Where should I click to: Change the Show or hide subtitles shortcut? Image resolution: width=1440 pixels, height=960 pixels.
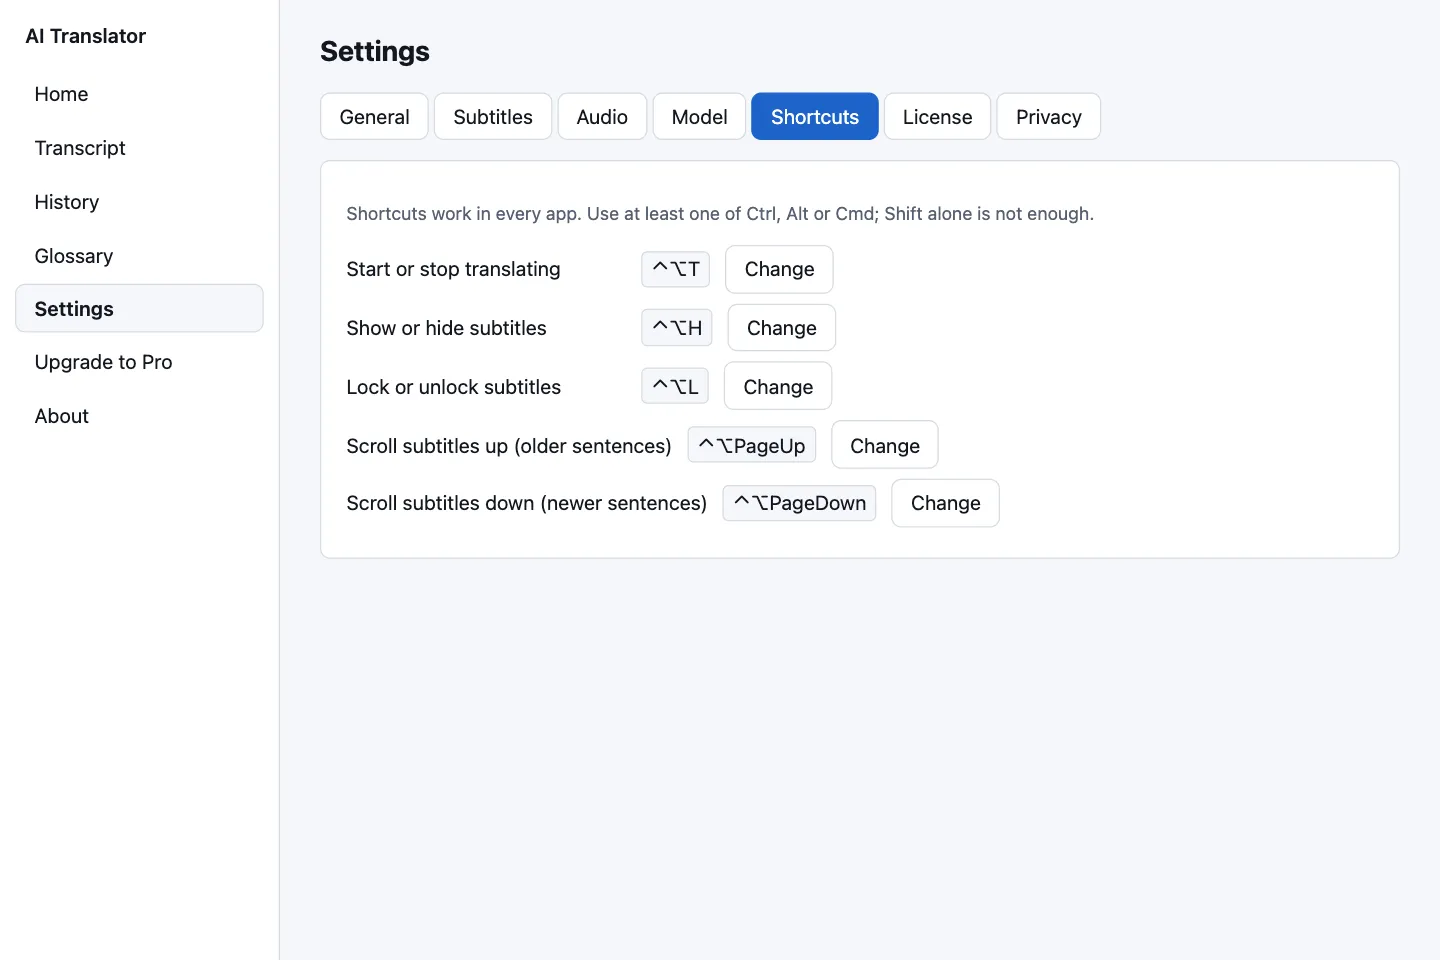(781, 328)
